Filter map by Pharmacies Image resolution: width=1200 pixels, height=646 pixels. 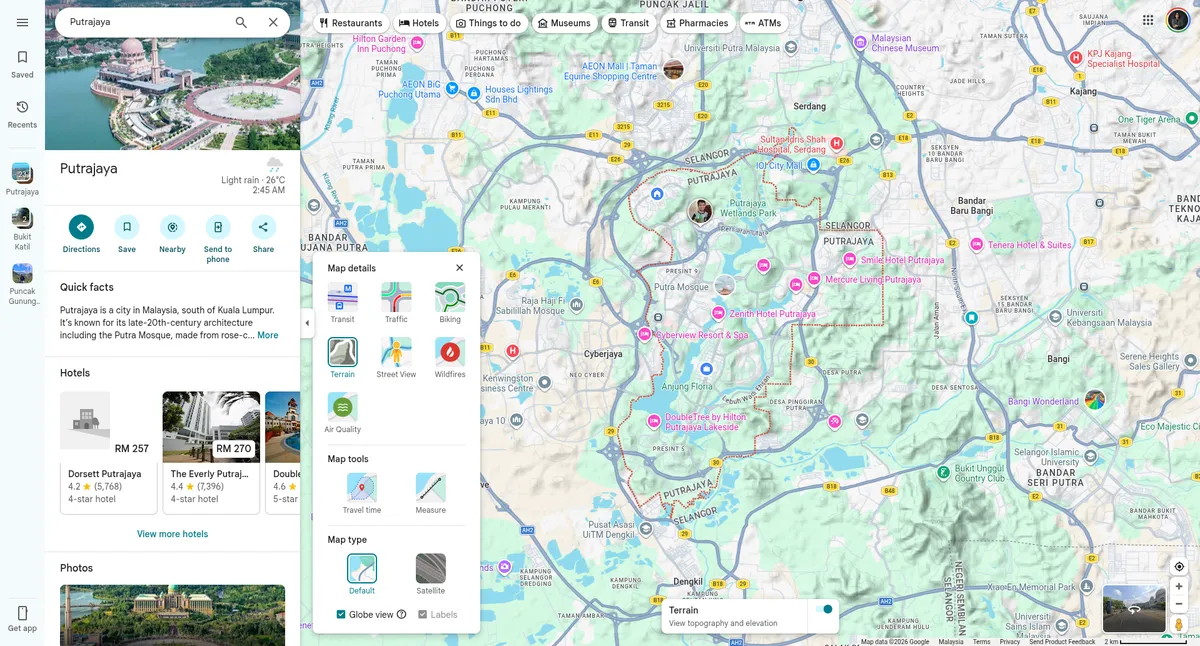click(697, 23)
